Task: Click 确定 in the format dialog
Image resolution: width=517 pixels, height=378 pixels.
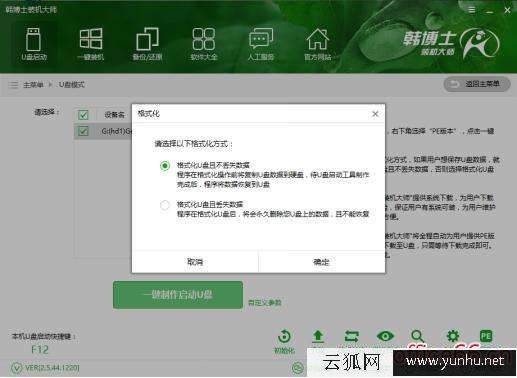Action: tap(321, 262)
